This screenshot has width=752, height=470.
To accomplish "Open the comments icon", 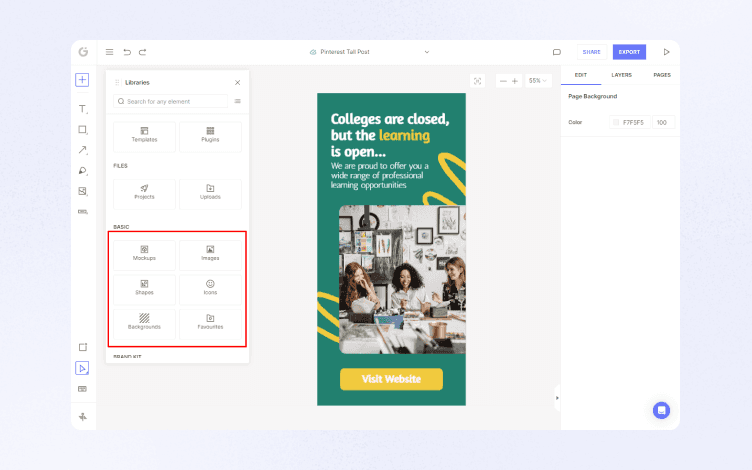I will [x=557, y=52].
